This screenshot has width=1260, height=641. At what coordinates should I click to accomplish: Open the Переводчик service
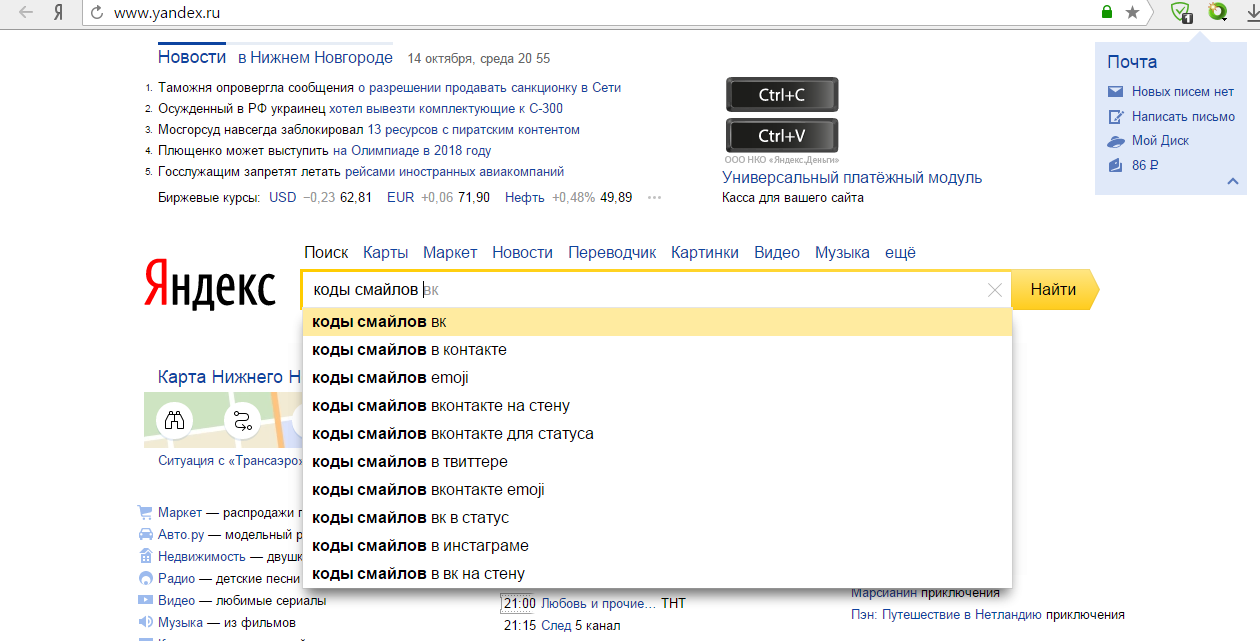[x=612, y=252]
